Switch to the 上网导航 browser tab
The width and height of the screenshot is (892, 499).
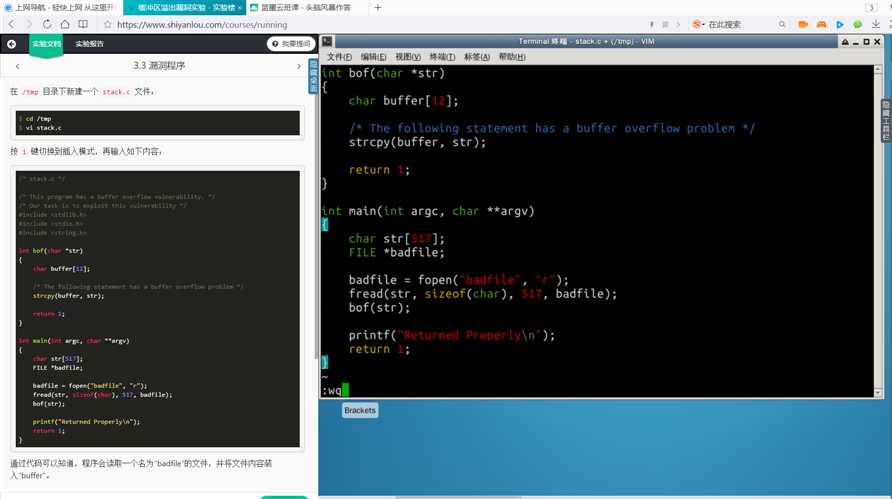pos(60,7)
